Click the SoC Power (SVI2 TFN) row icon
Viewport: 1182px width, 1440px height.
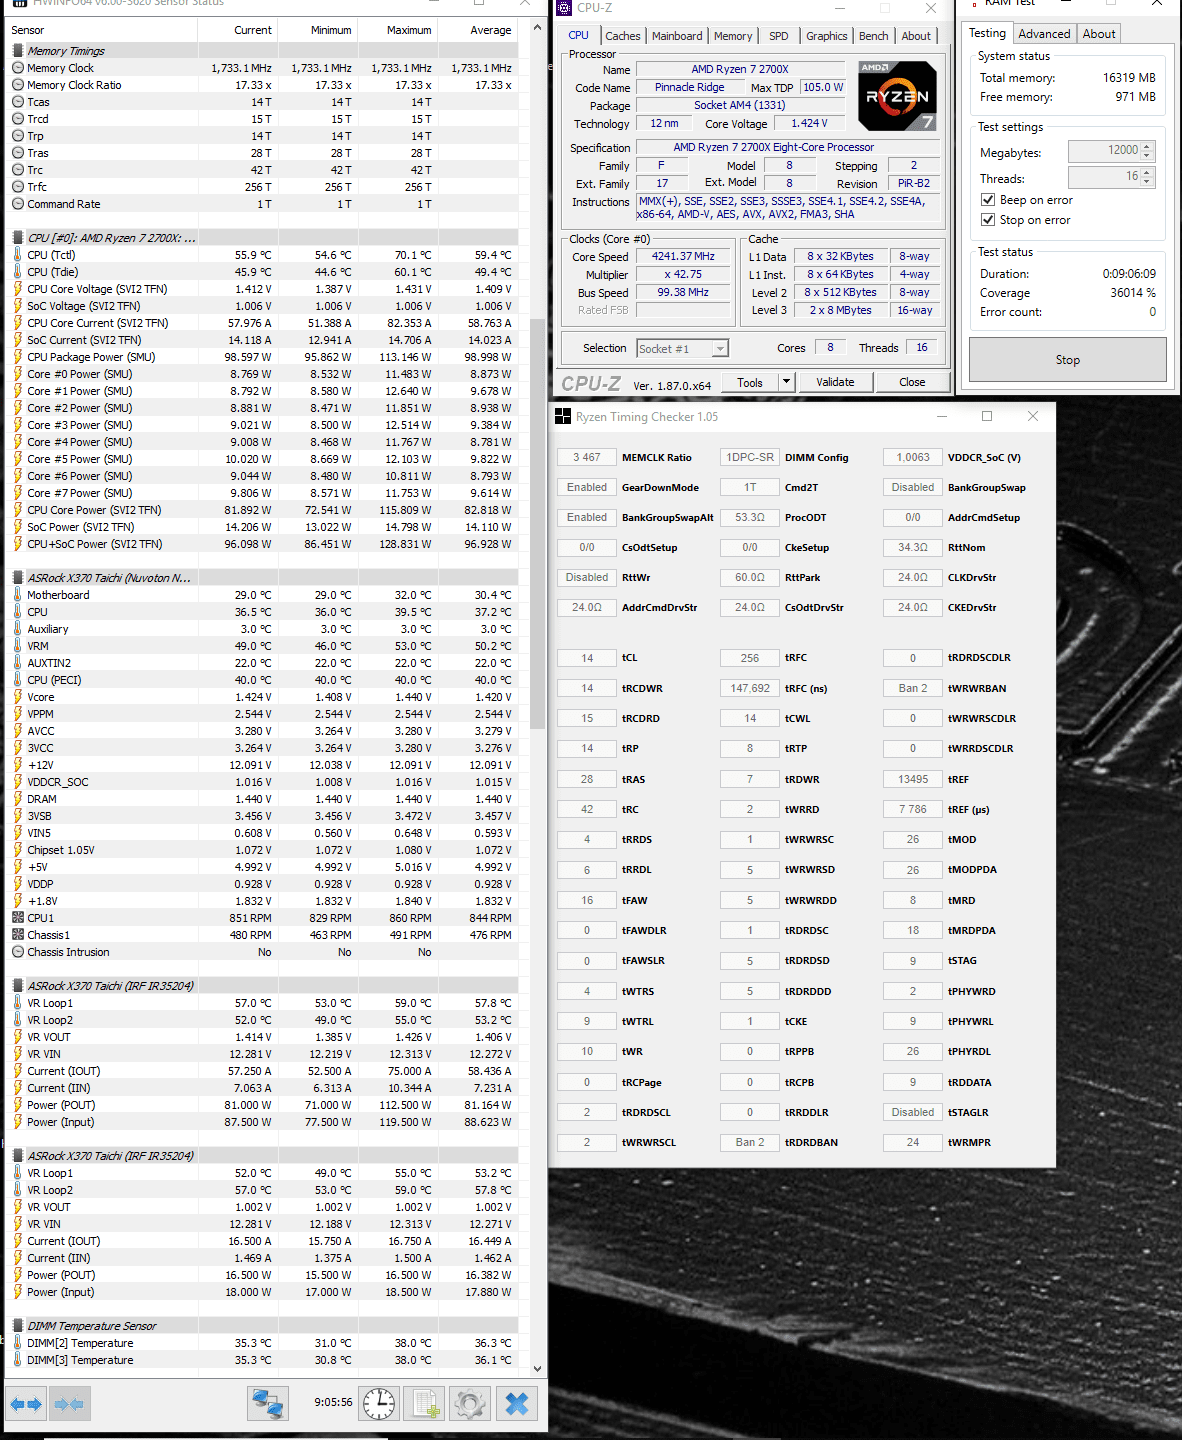(x=18, y=527)
